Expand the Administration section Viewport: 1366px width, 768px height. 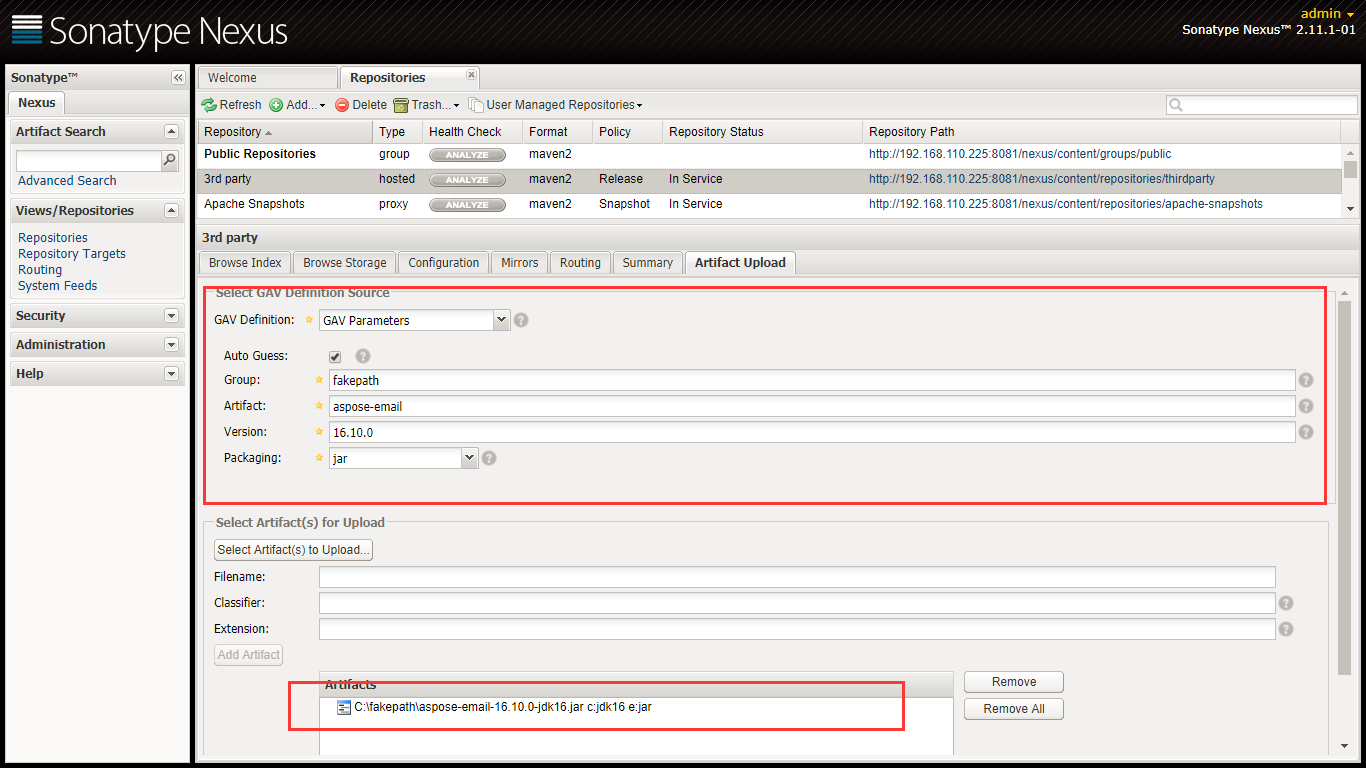click(x=171, y=345)
